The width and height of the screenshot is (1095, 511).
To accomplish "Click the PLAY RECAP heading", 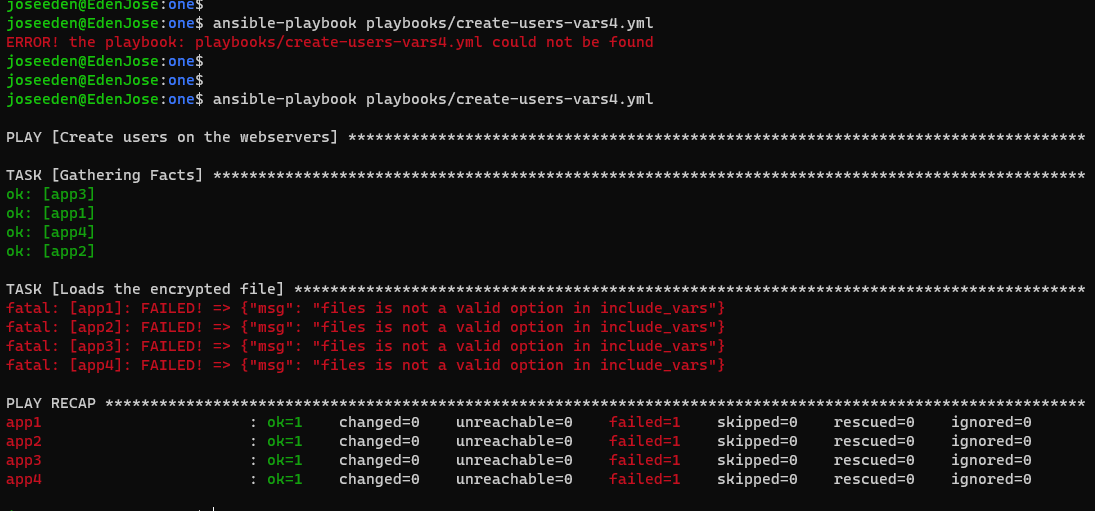I will click(x=55, y=403).
